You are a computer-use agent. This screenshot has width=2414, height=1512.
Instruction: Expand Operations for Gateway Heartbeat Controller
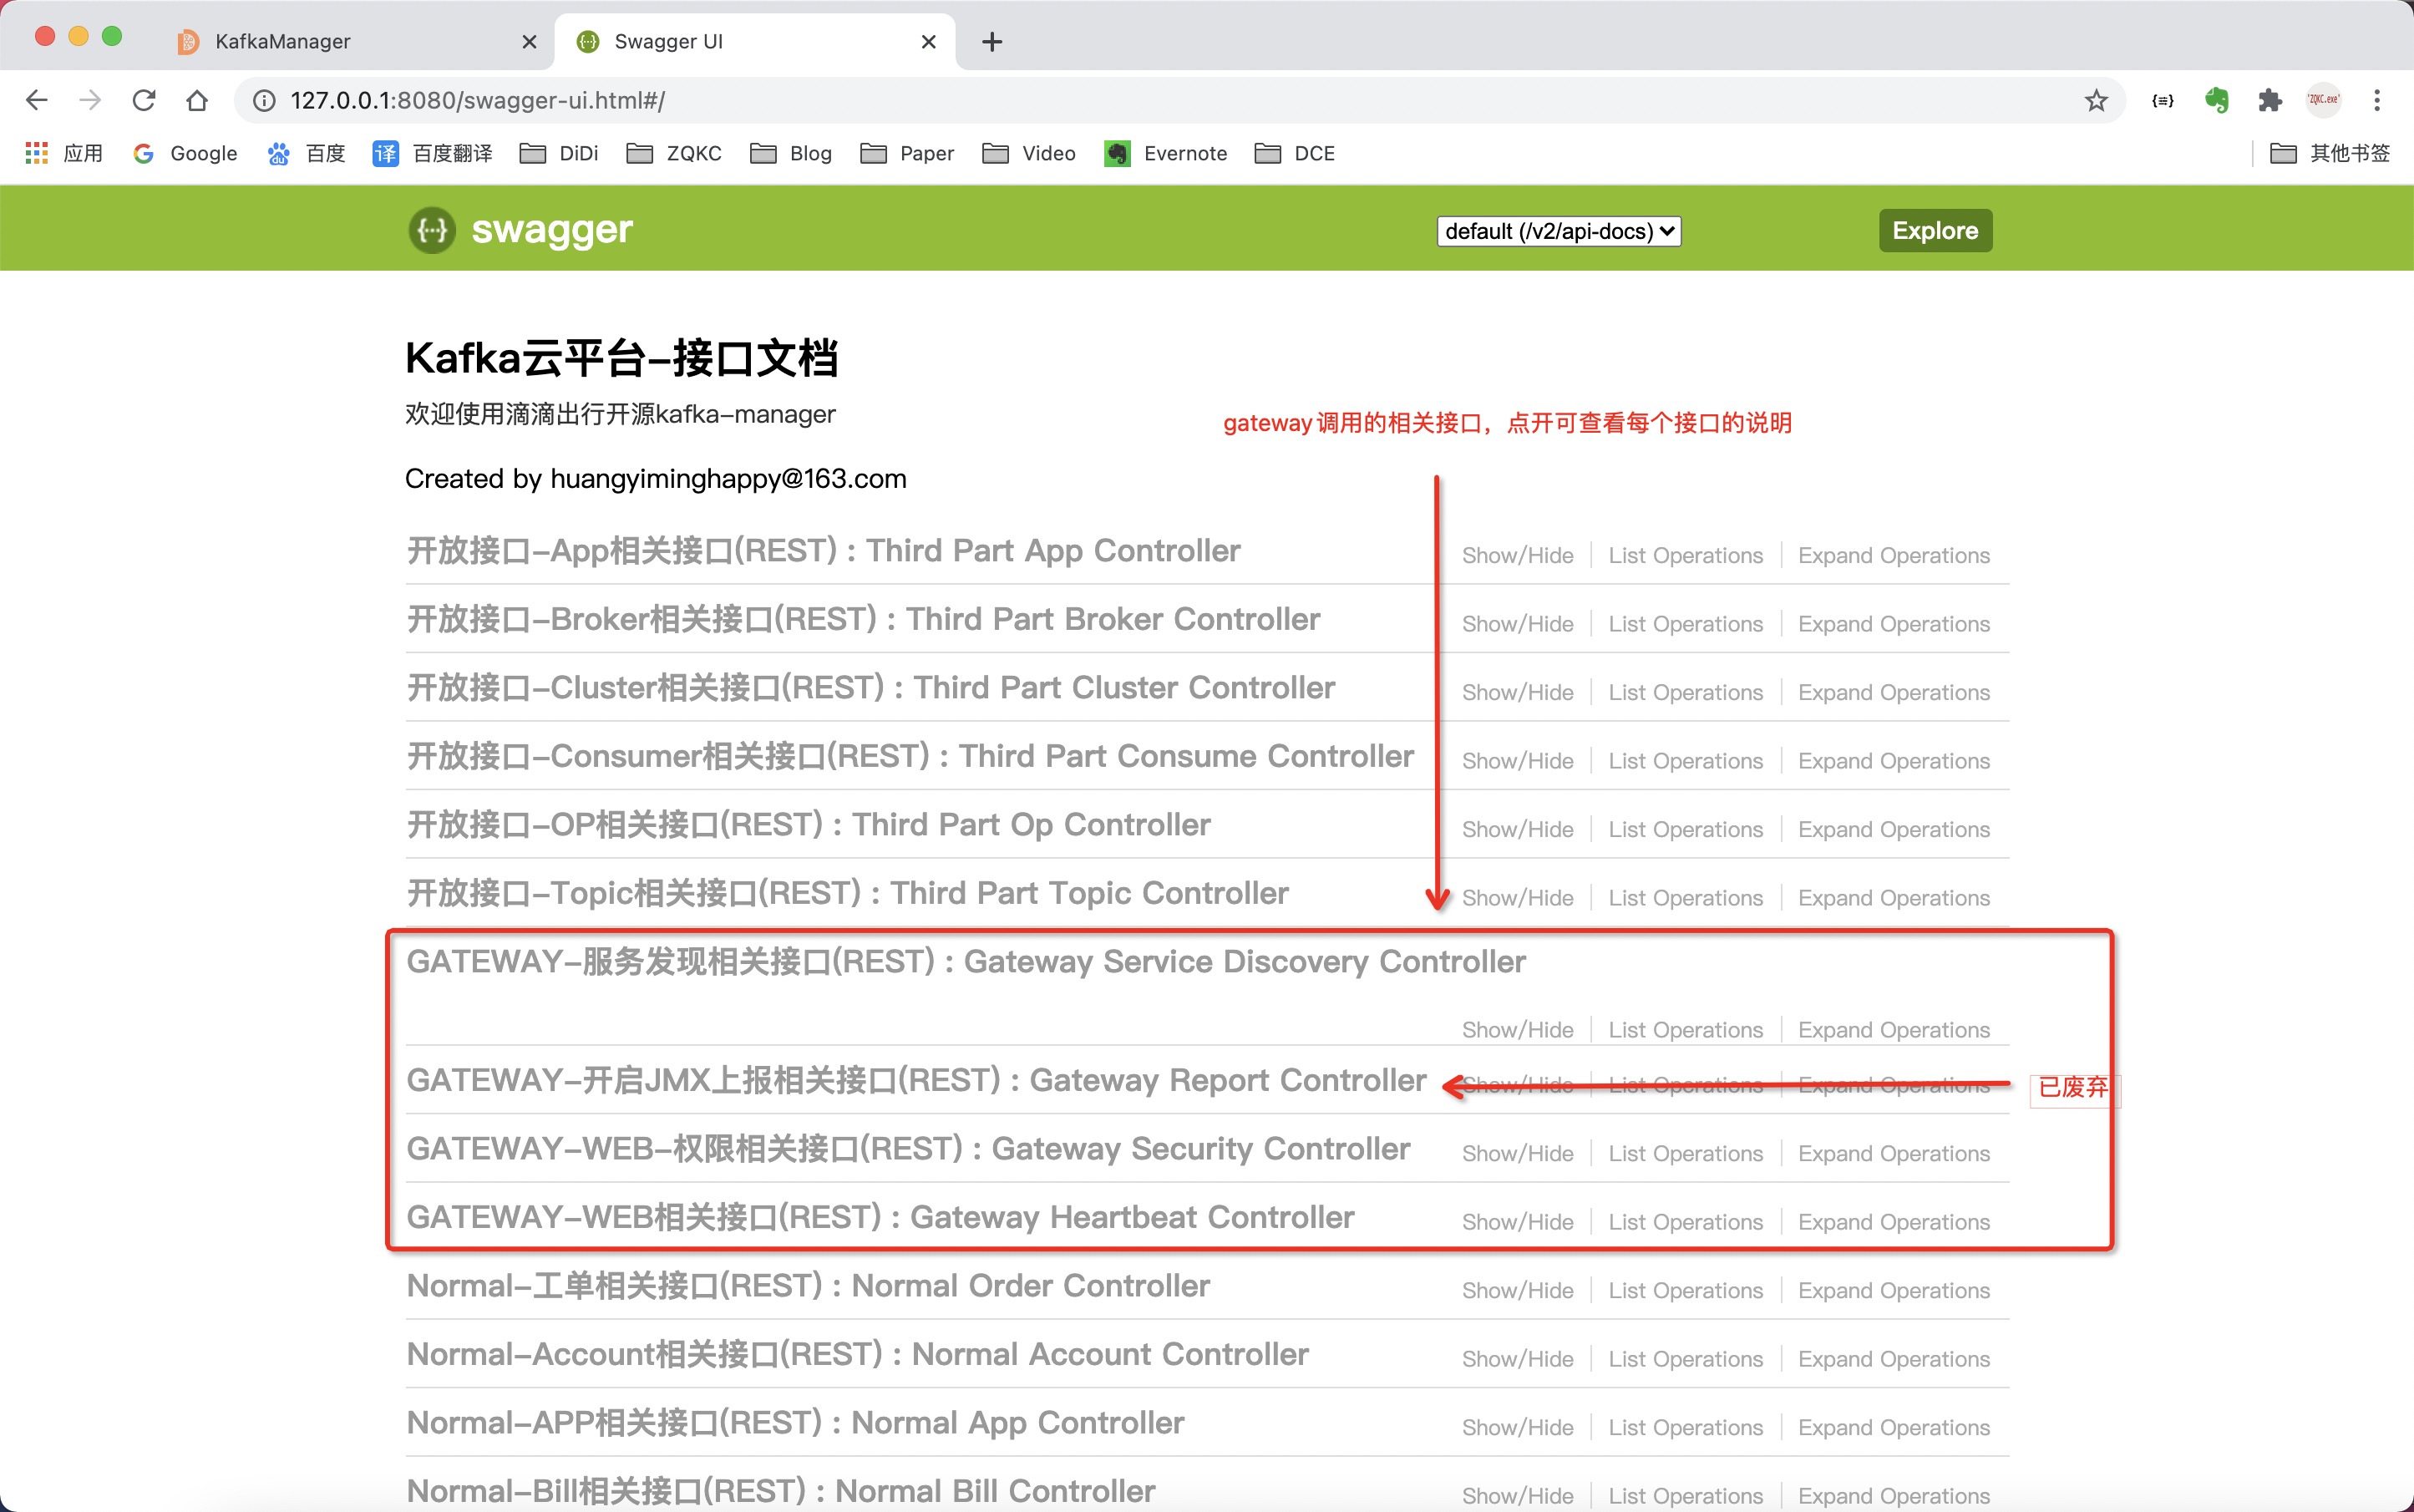click(1893, 1222)
